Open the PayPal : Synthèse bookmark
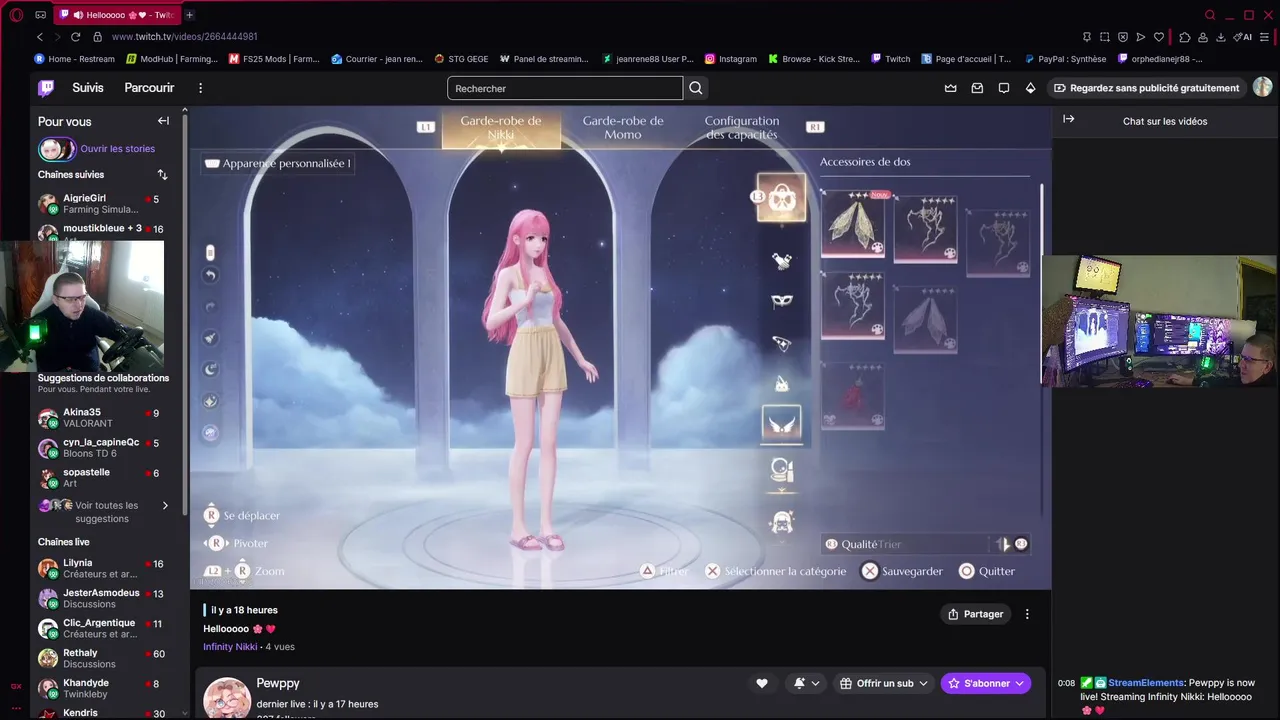 [1065, 59]
